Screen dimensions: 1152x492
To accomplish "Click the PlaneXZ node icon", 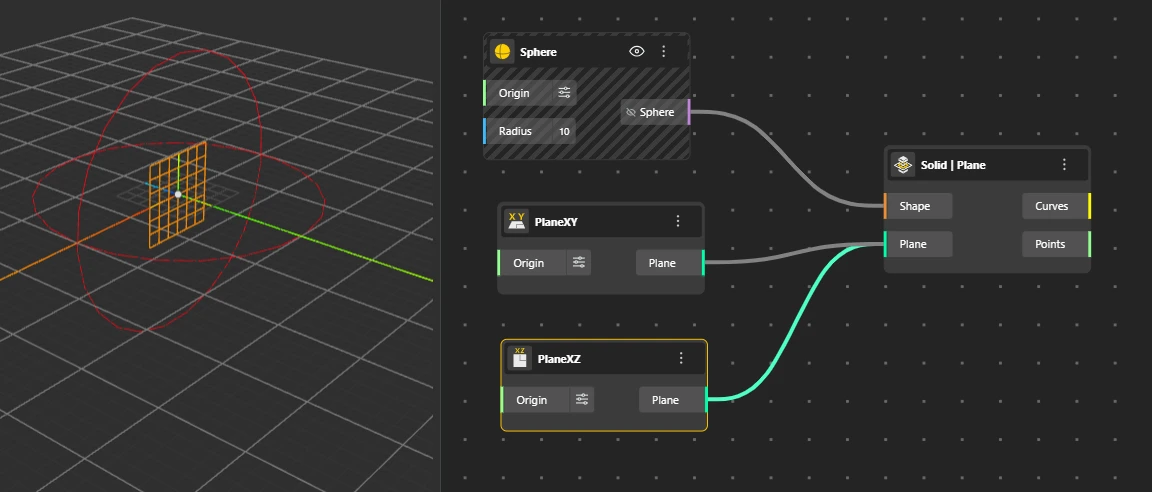I will [x=520, y=358].
